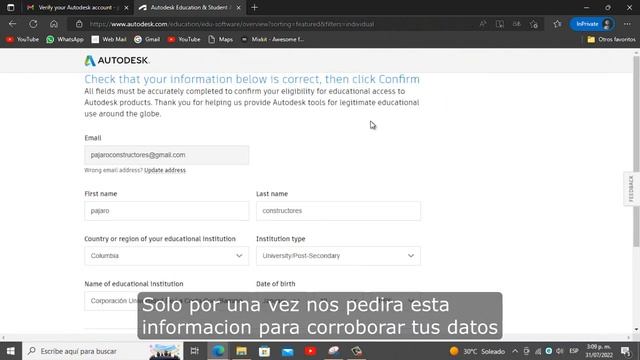This screenshot has height=360, width=640.
Task: Open the tab actions menu icon
Action: click(11, 7)
